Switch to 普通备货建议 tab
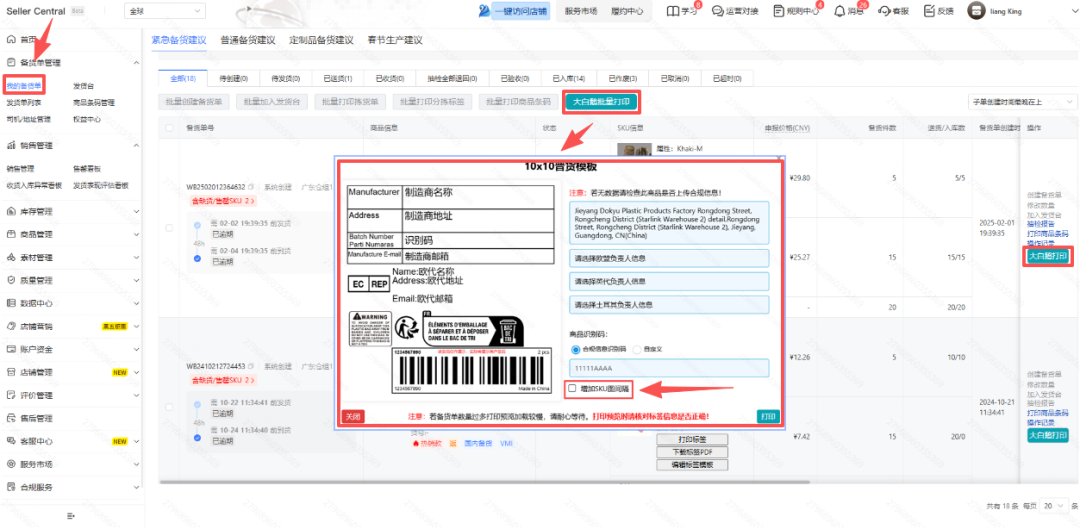Screen dimensions: 1080x529 pyautogui.click(x=248, y=40)
